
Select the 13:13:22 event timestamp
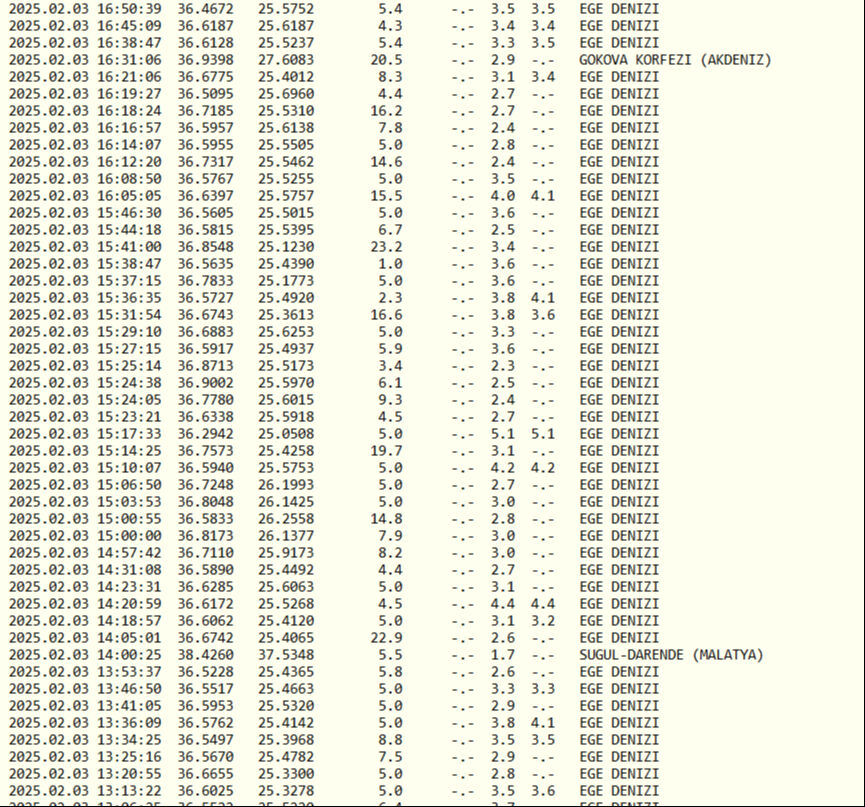pyautogui.click(x=130, y=790)
